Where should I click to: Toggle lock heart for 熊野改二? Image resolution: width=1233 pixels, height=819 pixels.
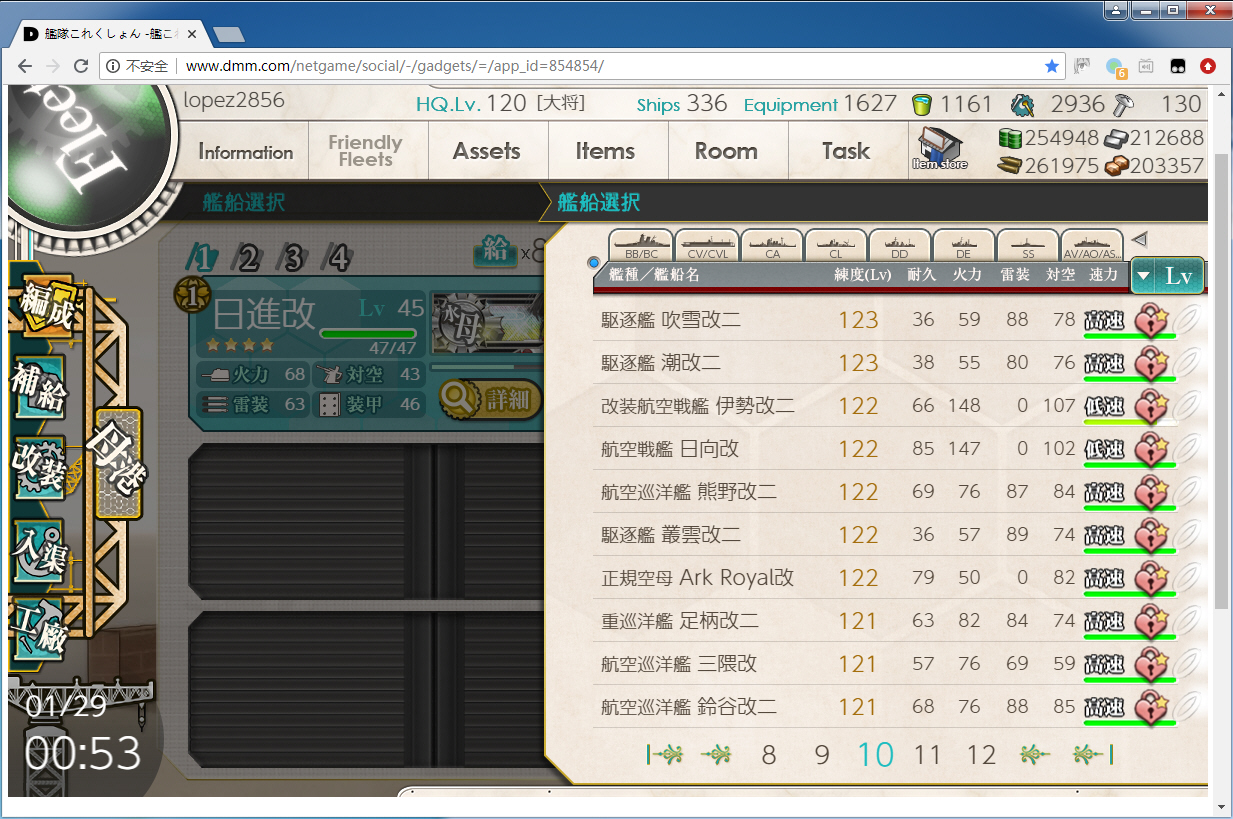(1153, 493)
